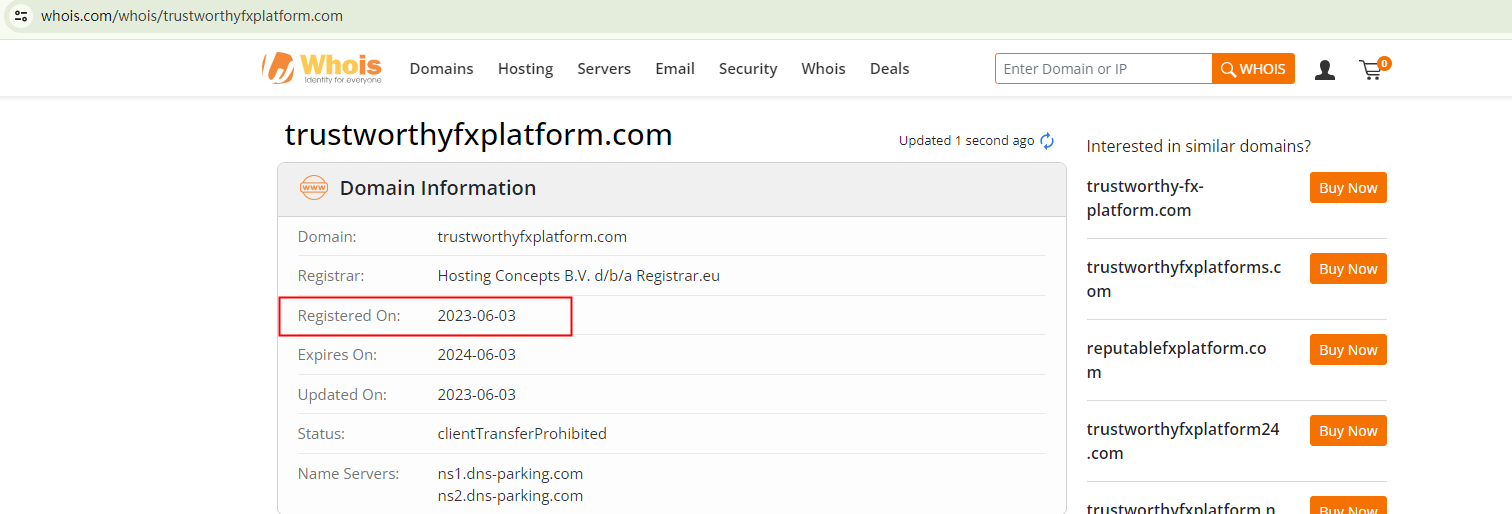Image resolution: width=1512 pixels, height=514 pixels.
Task: Click the browser address bar URL
Action: [192, 16]
